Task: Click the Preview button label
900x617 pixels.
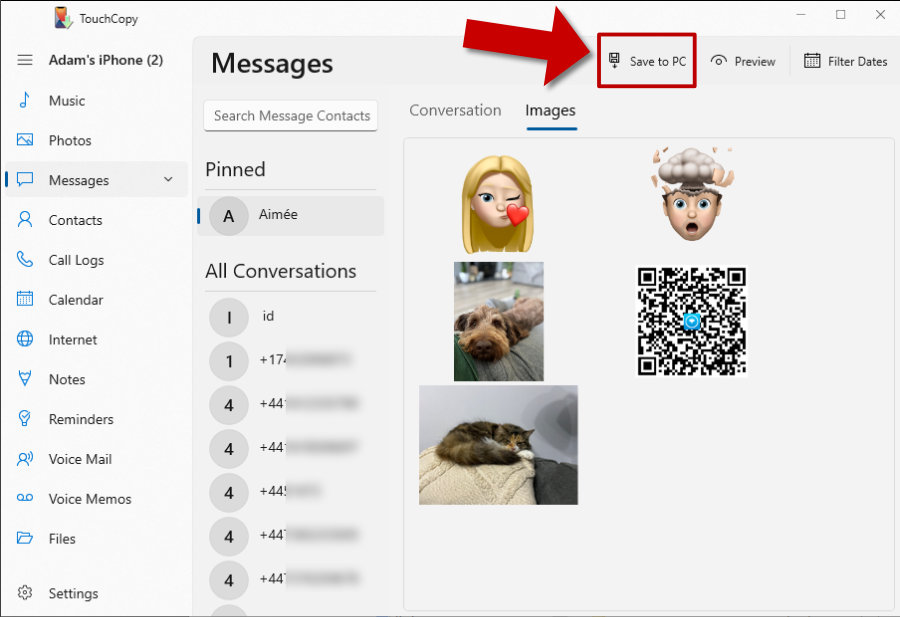Action: tap(755, 61)
